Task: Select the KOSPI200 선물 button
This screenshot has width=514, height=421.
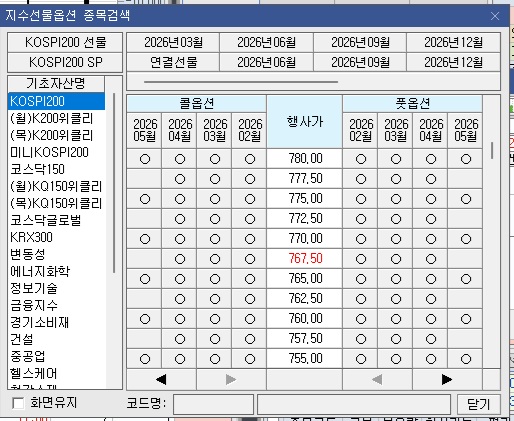Action: (x=65, y=42)
